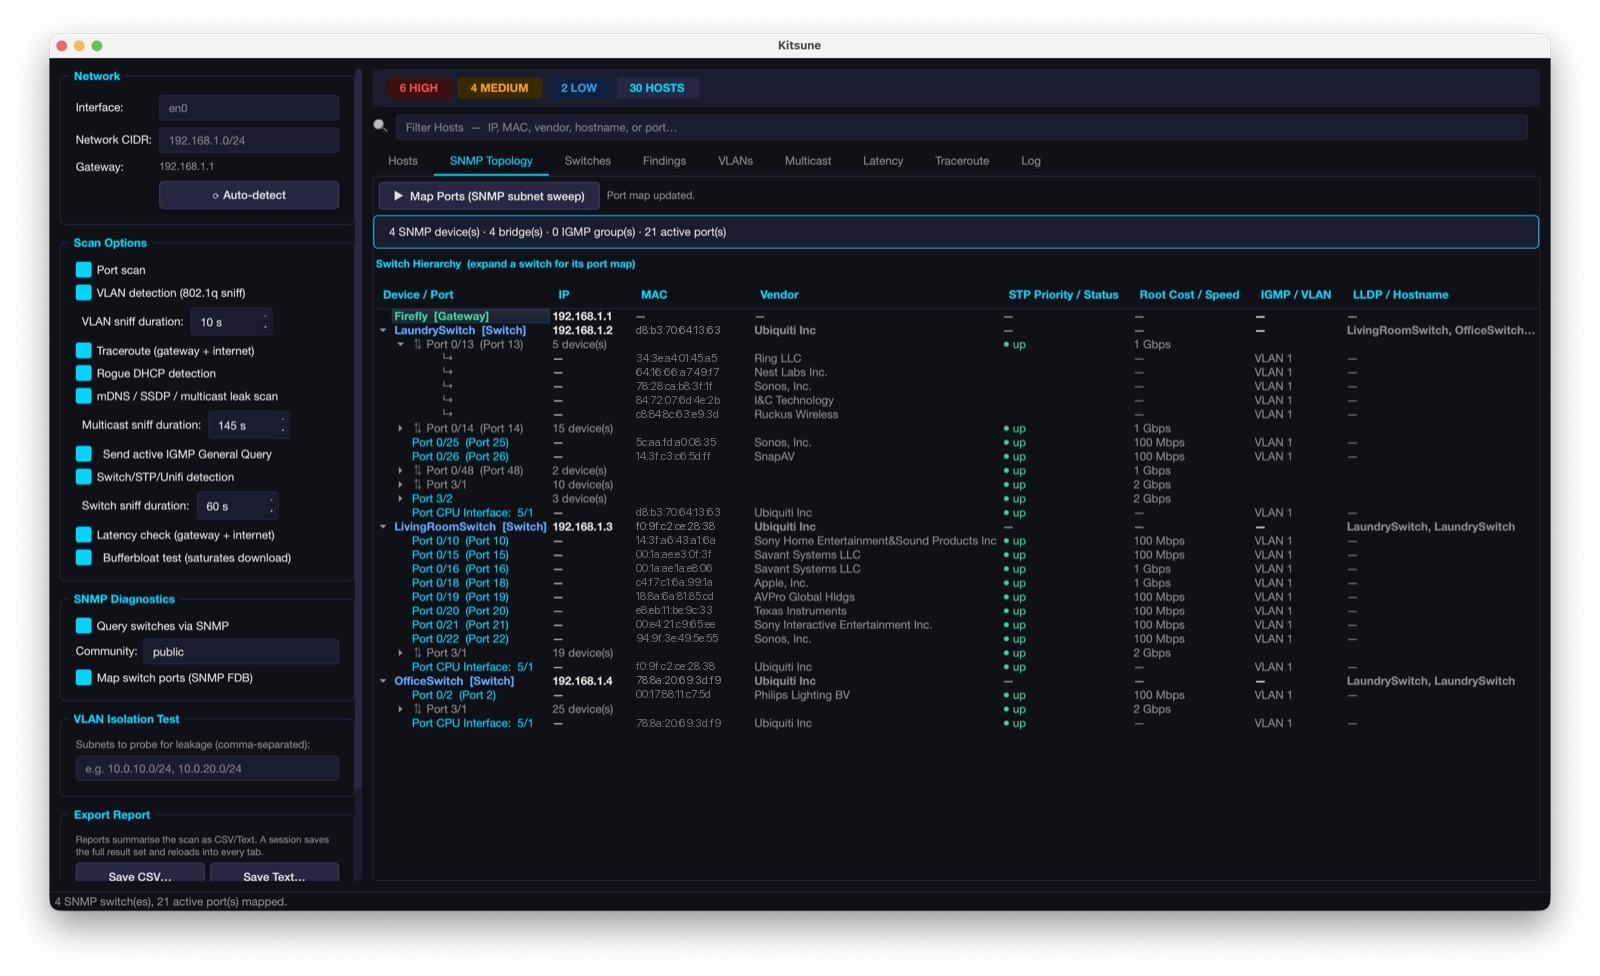Viewport: 1600px width, 976px height.
Task: Expand Port 0/48 with 2 devices
Action: 401,470
